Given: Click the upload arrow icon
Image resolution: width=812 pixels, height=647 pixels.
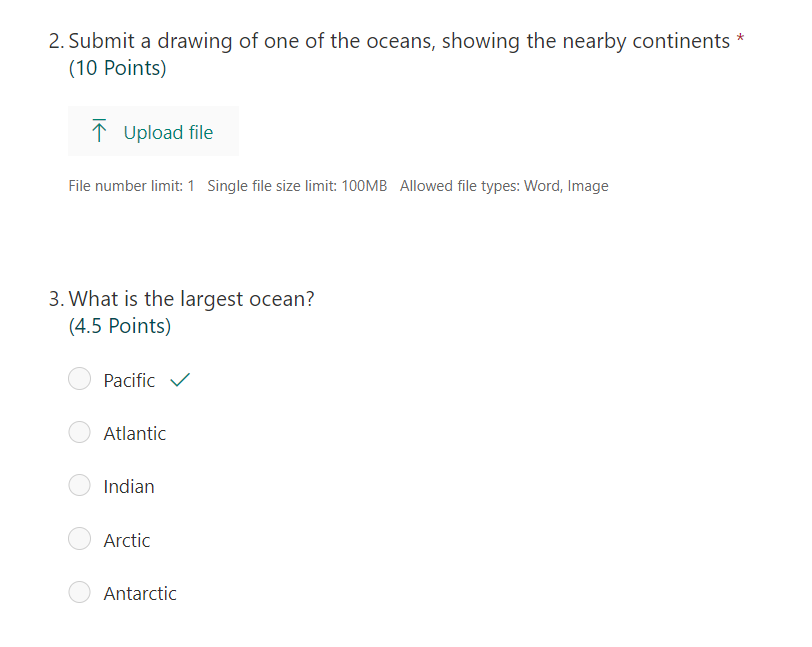Looking at the screenshot, I should (99, 131).
